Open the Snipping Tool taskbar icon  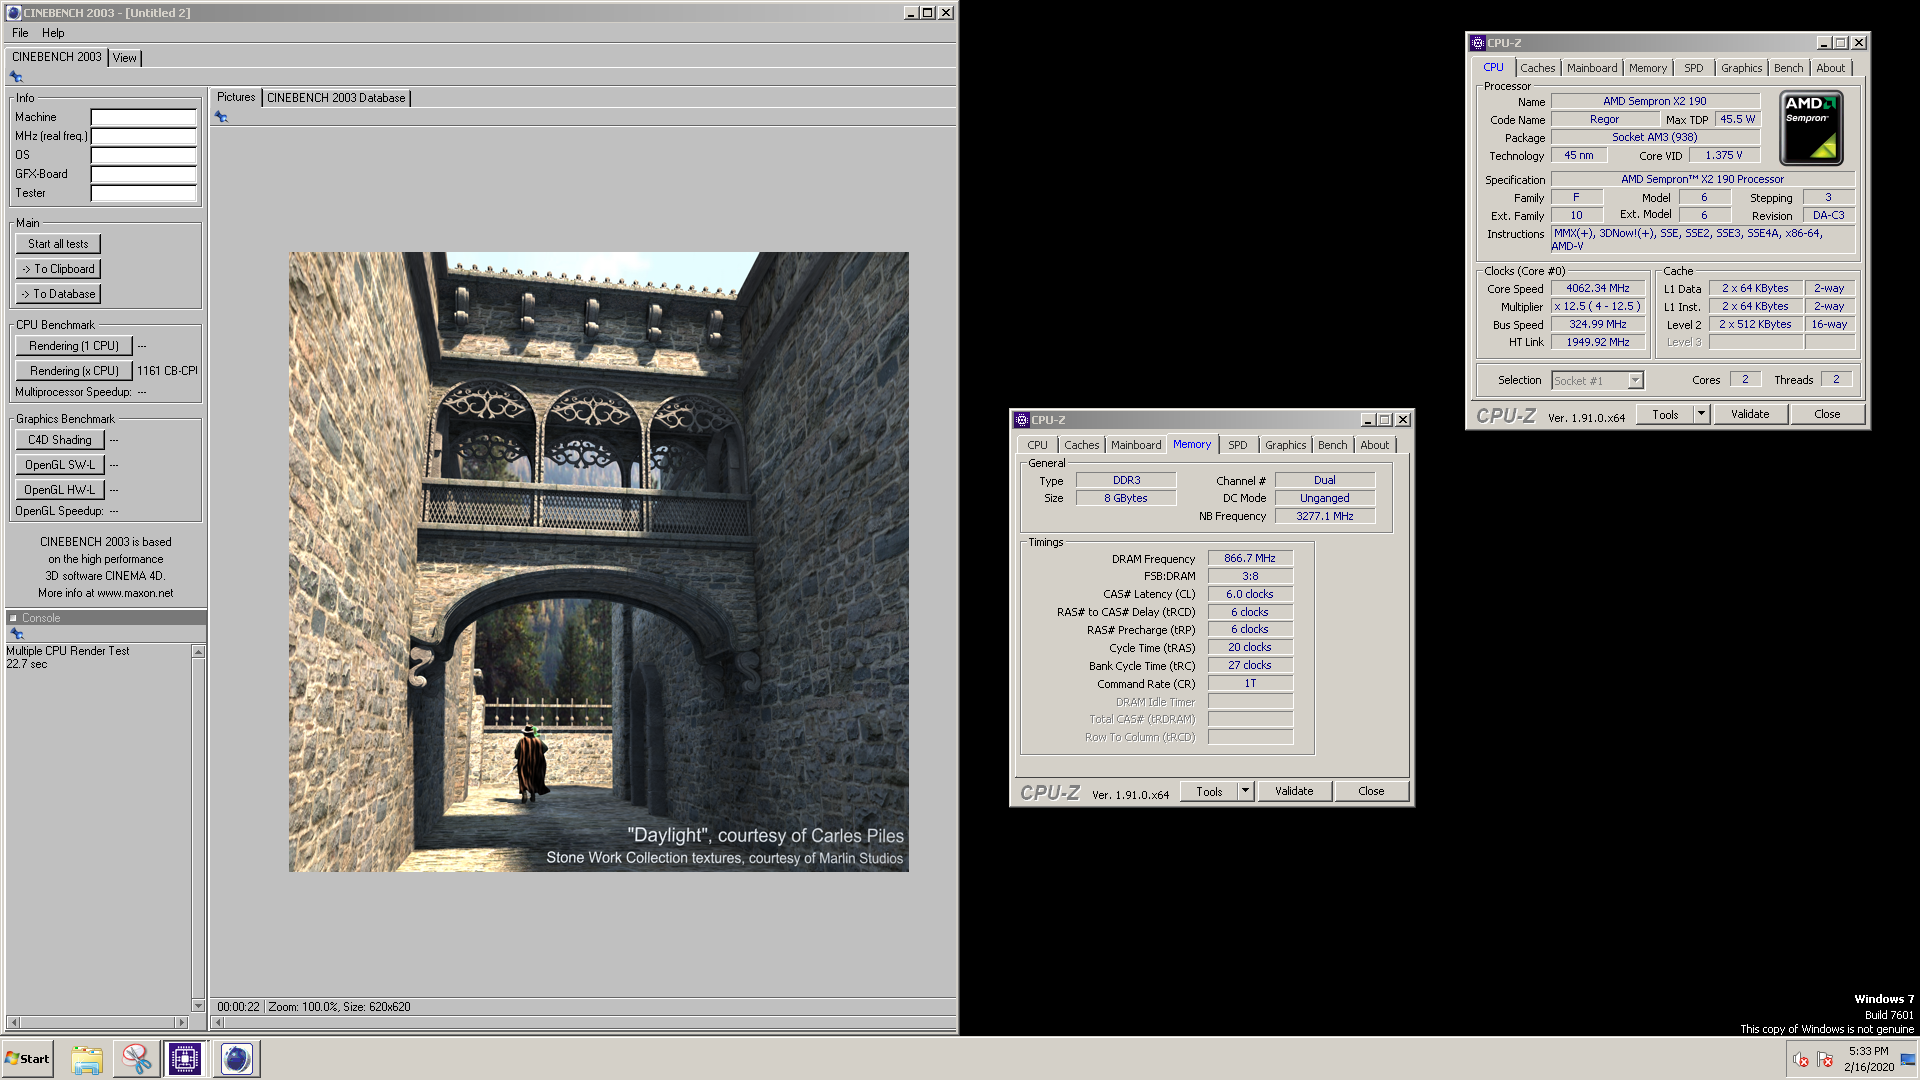136,1059
